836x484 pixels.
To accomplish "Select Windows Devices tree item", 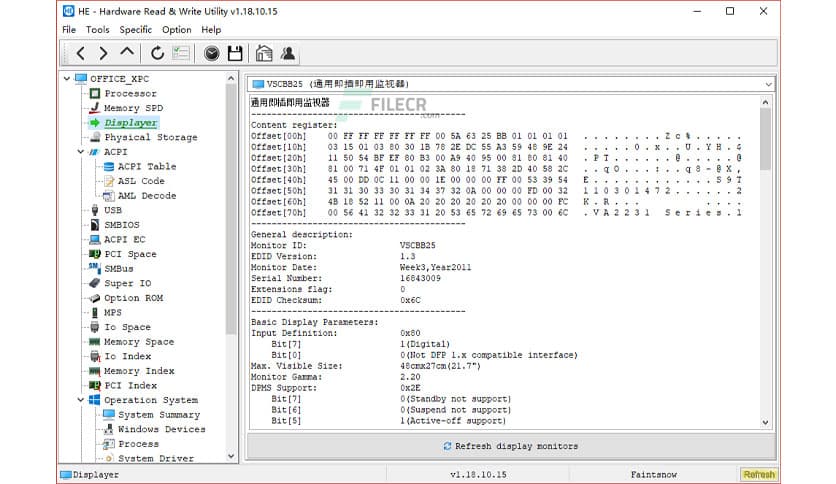I will point(162,429).
